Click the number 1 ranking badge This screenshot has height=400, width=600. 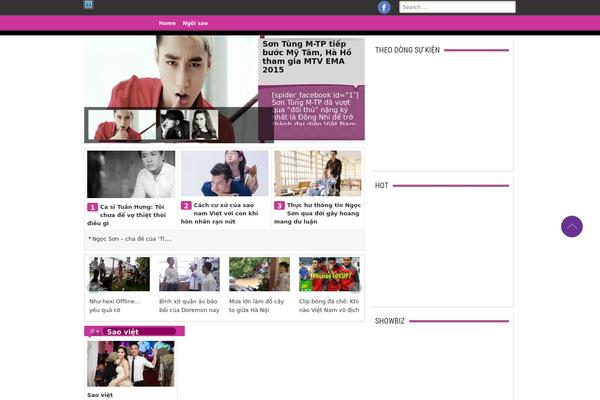(x=92, y=207)
